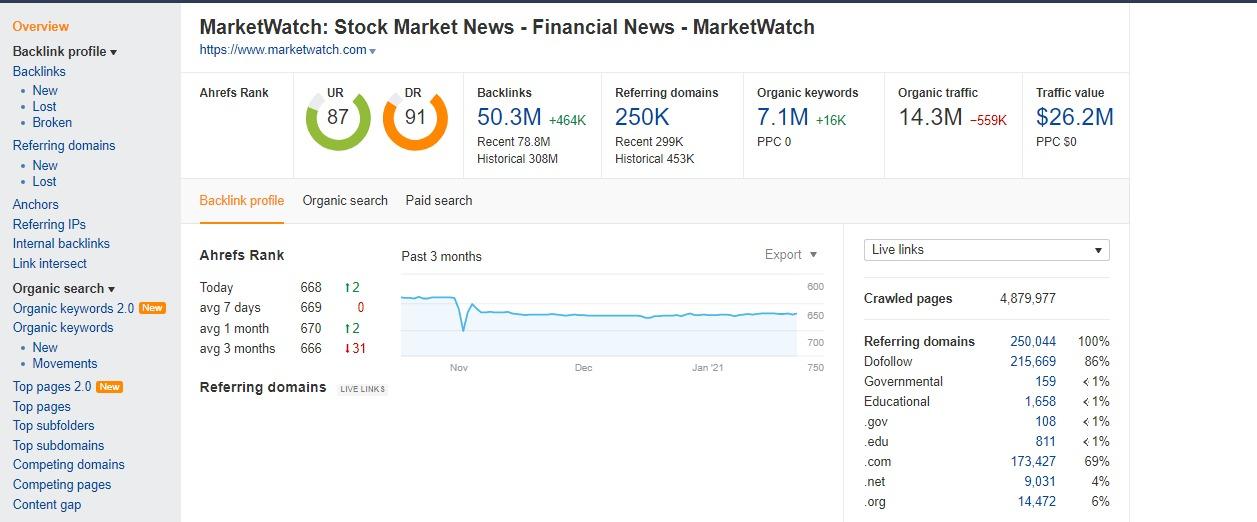The width and height of the screenshot is (1257, 522).
Task: Switch to the Backlink profile tab
Action: click(242, 200)
